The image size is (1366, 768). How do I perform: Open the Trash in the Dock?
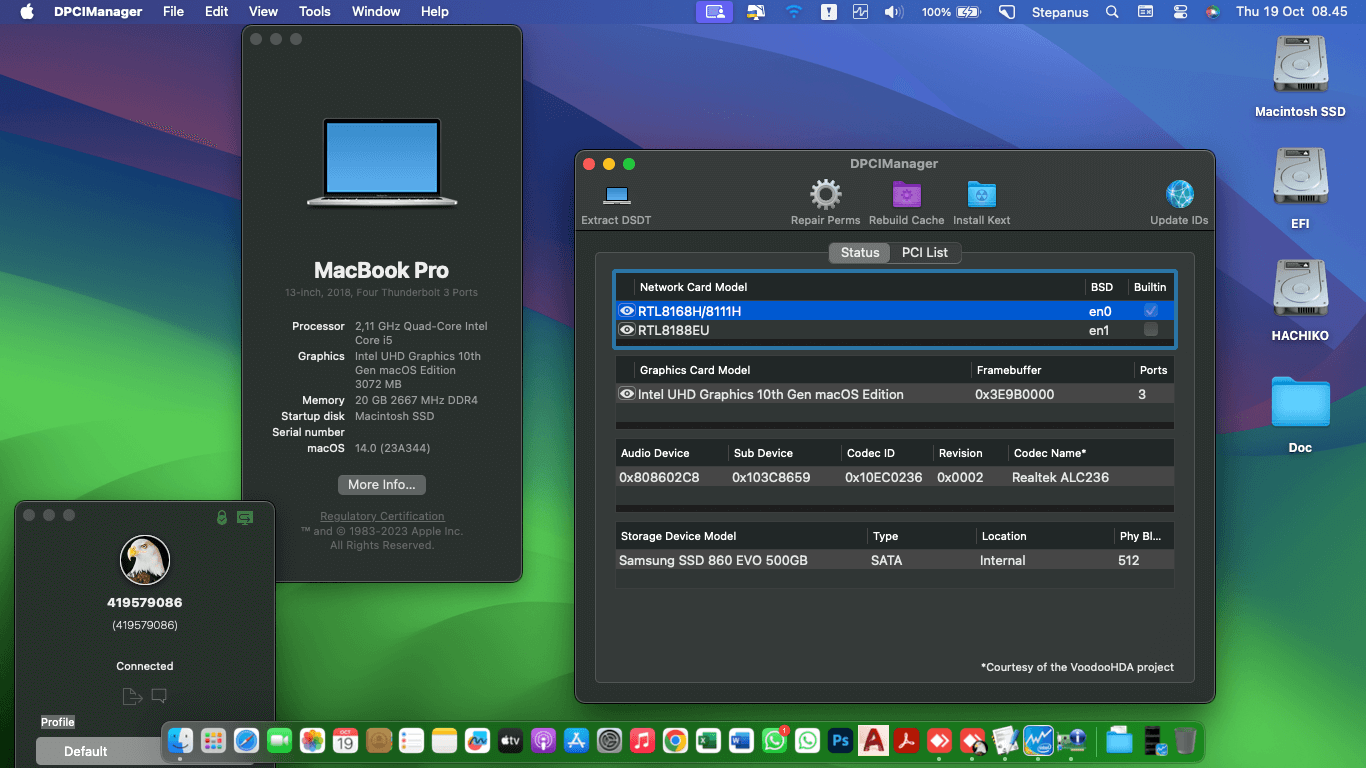click(x=1185, y=741)
